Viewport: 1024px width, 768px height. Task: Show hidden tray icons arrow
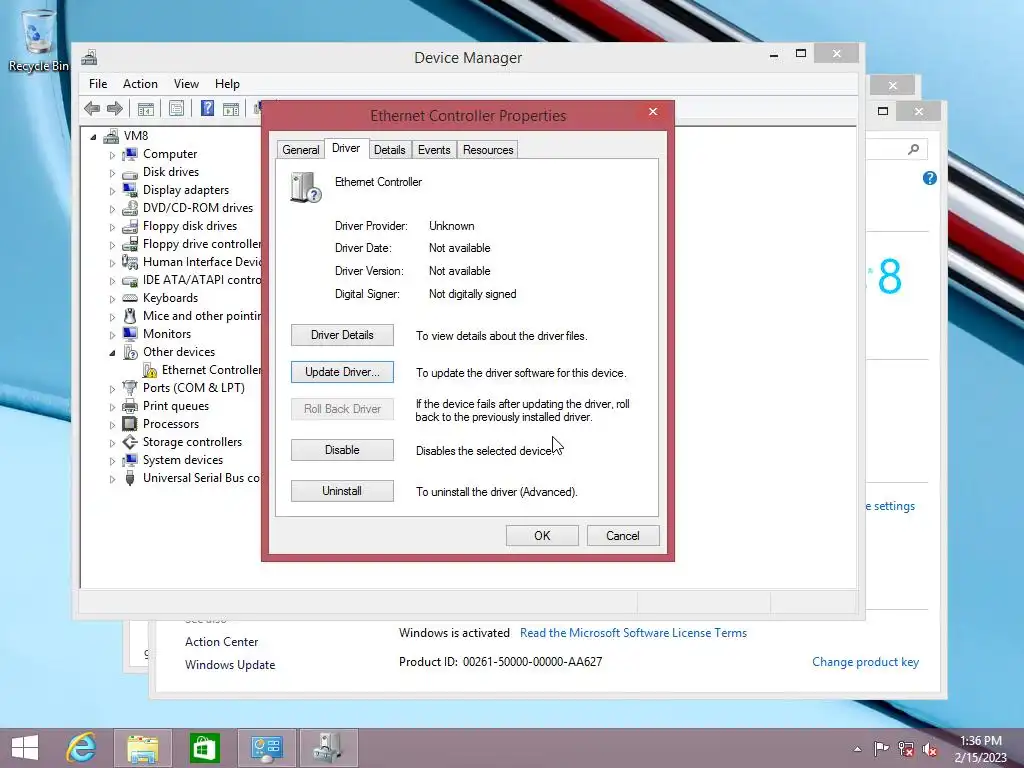click(x=857, y=749)
